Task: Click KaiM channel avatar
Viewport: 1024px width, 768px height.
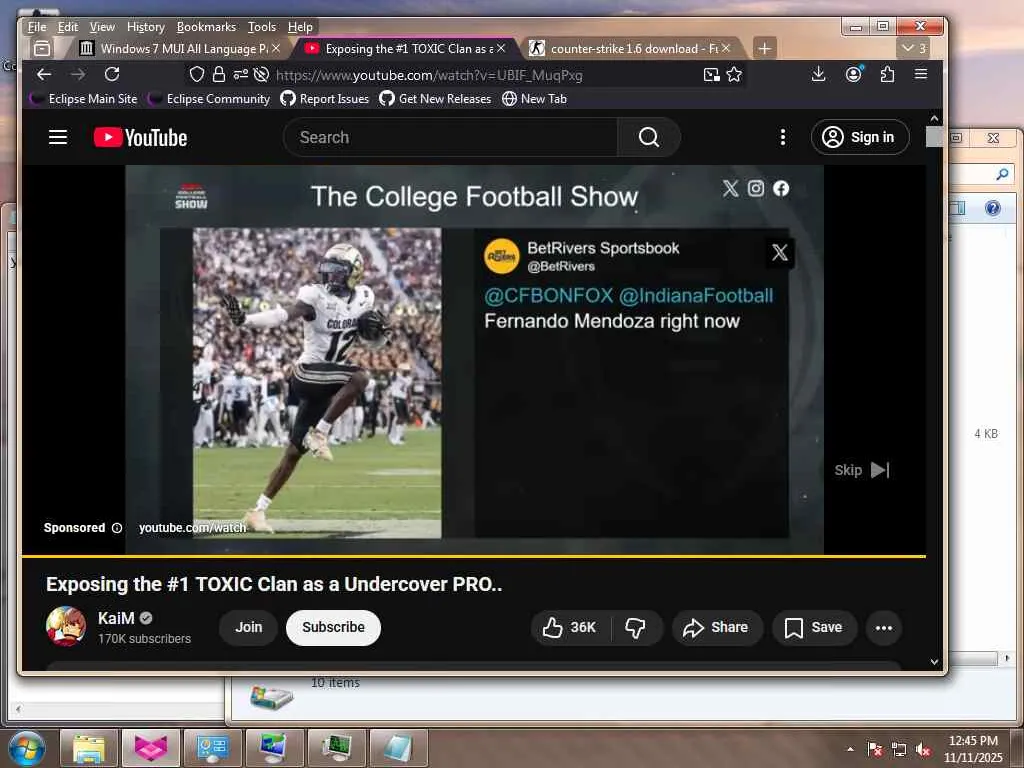Action: point(65,626)
